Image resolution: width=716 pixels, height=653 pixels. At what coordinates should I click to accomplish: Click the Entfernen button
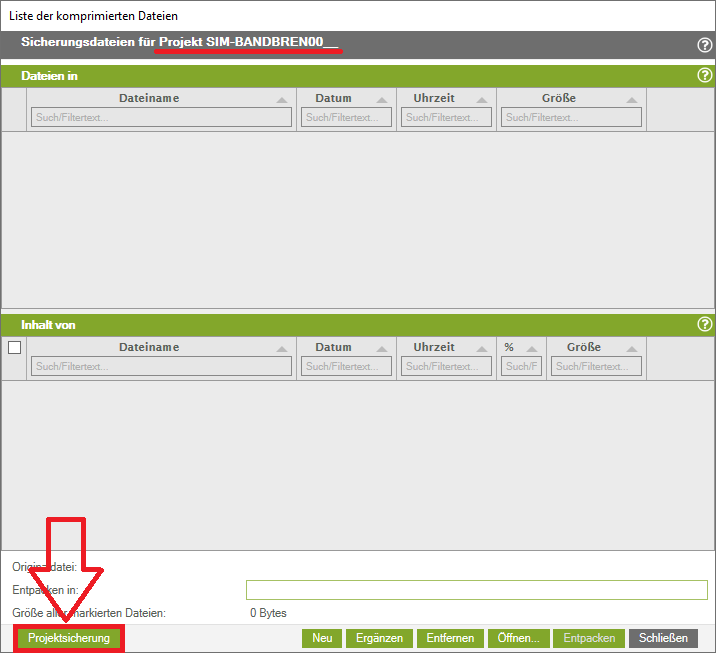click(449, 638)
